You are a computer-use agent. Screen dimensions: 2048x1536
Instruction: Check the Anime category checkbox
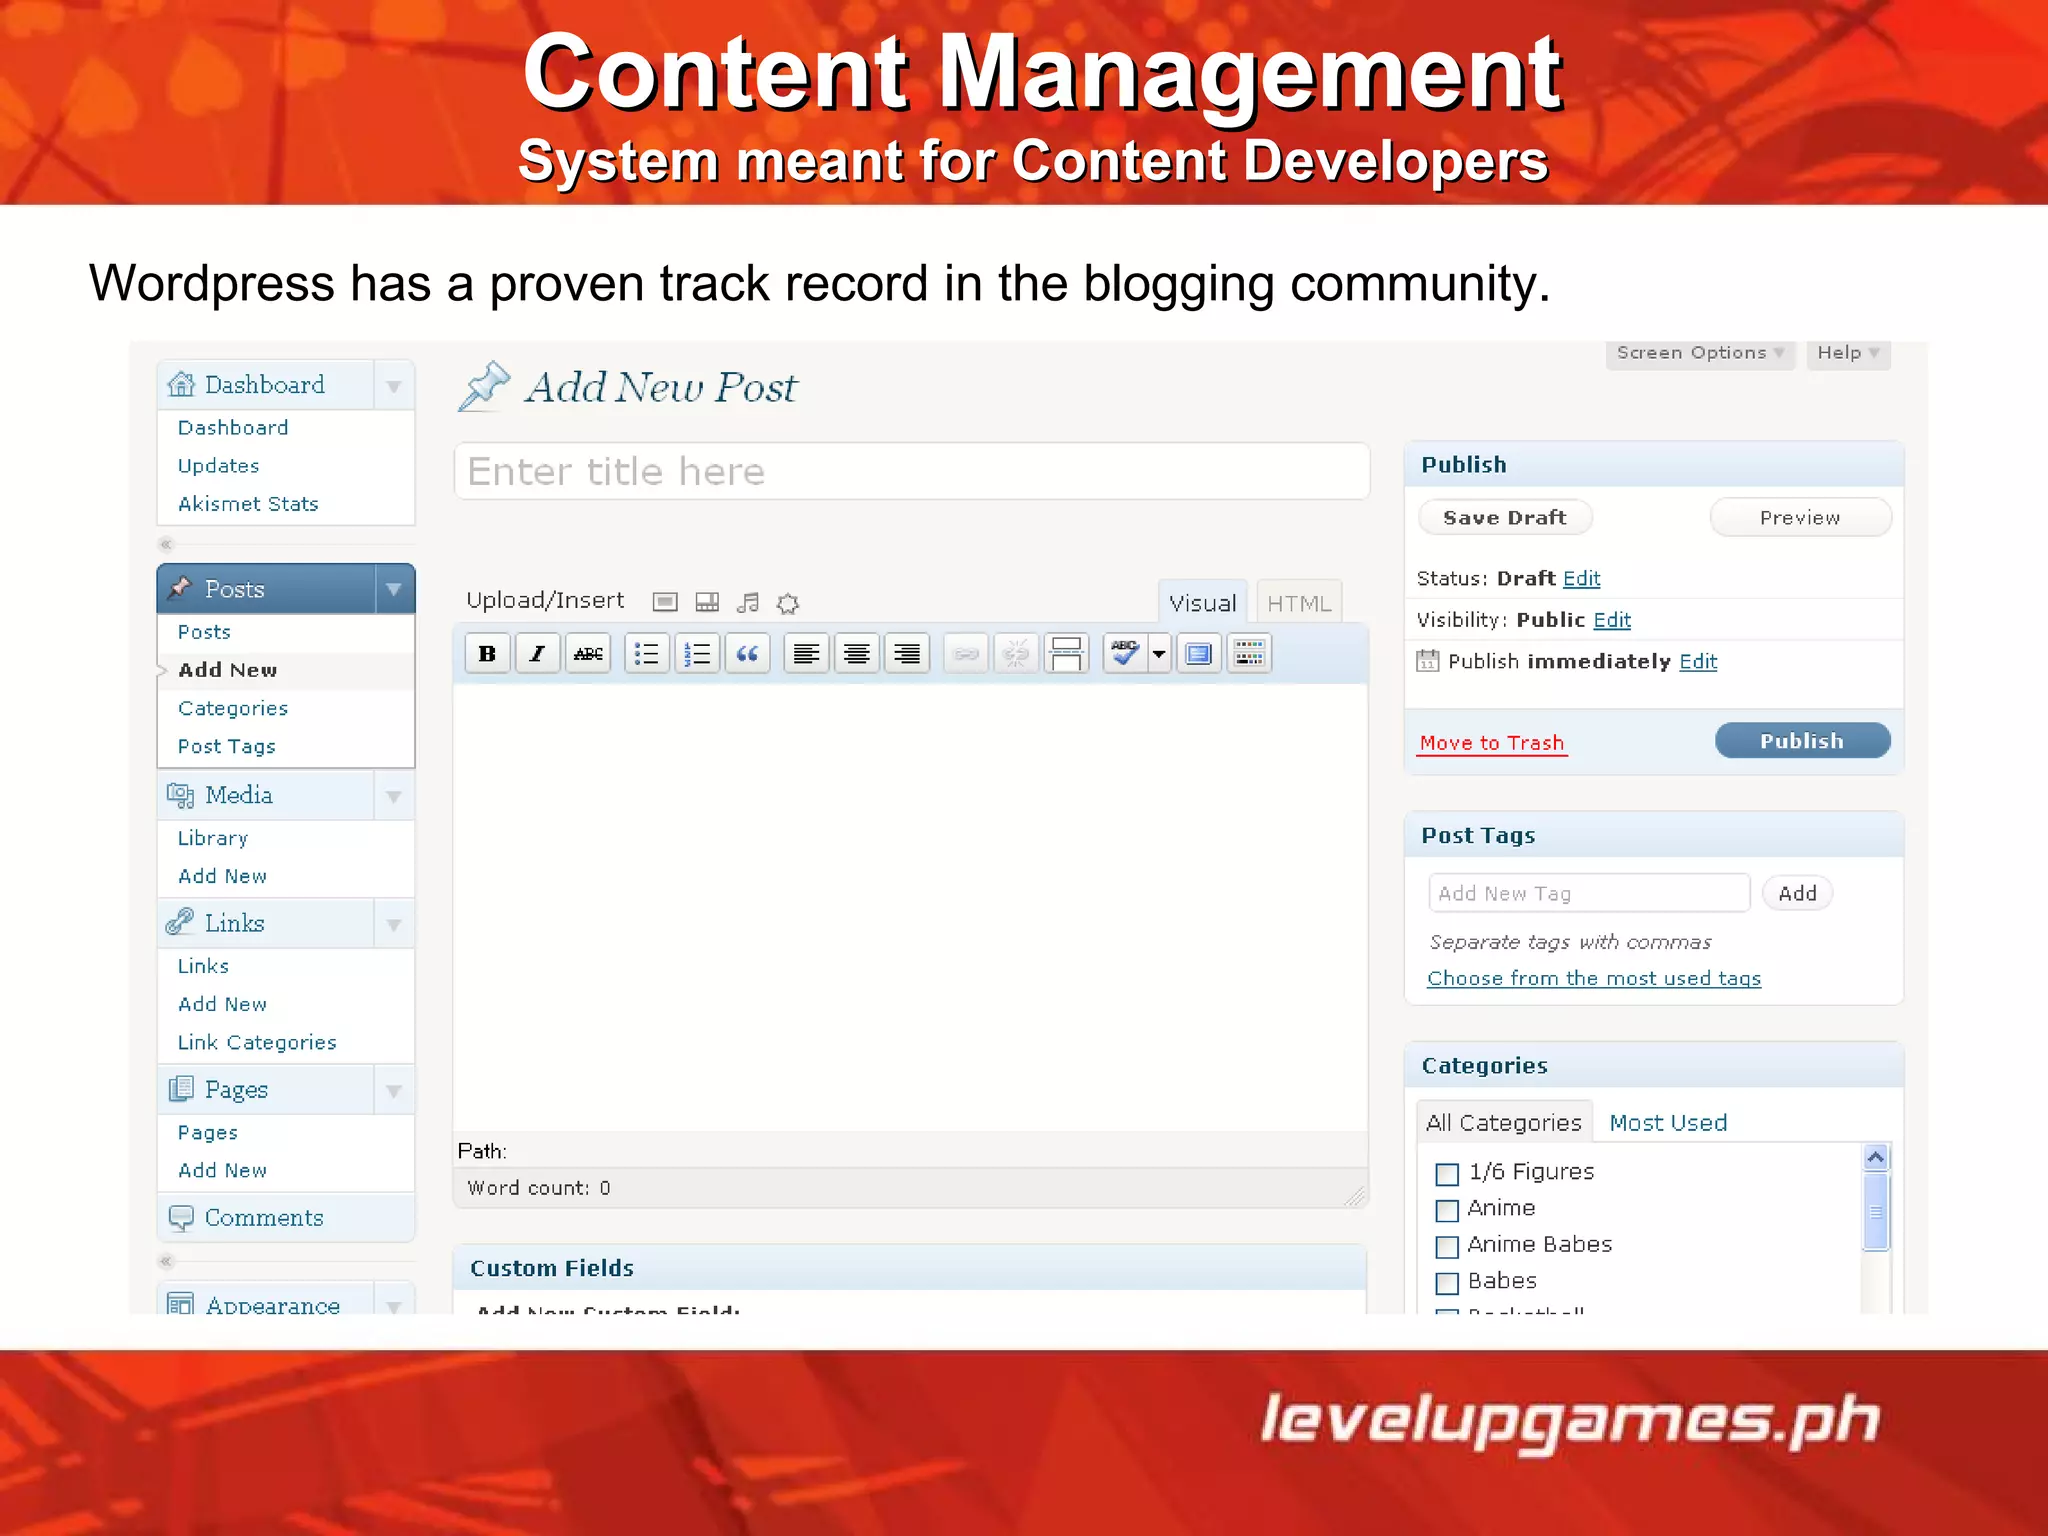coord(1447,1210)
